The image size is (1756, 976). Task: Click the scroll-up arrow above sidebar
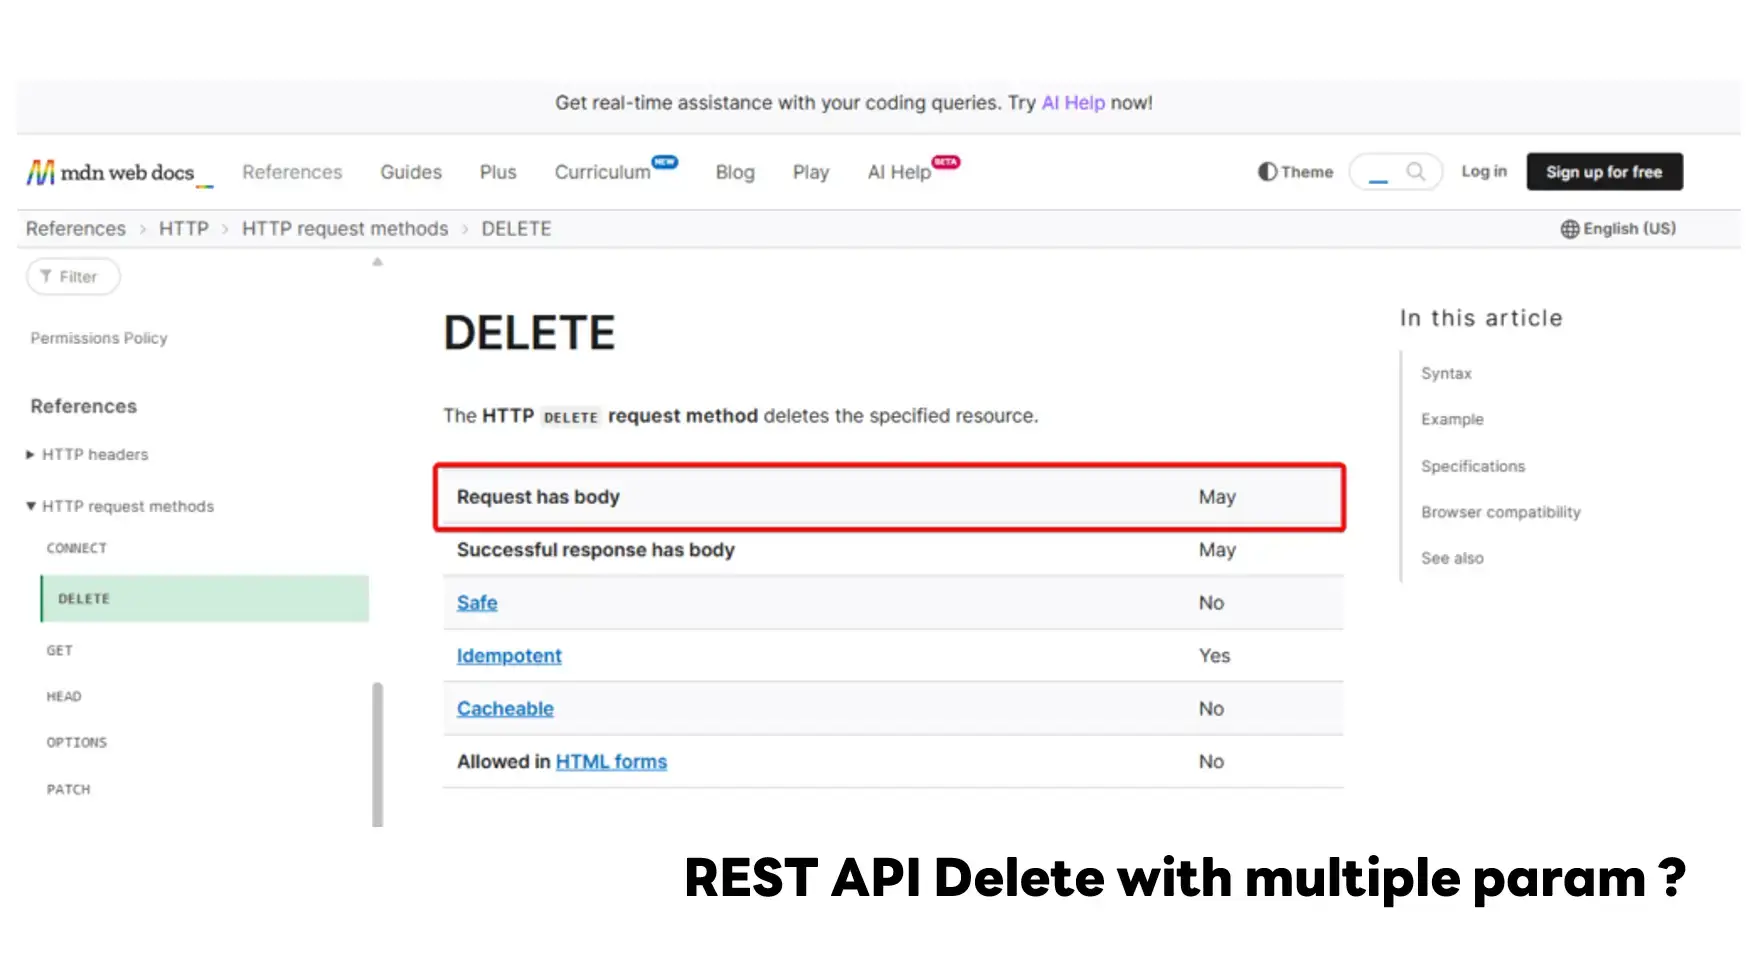(x=377, y=262)
